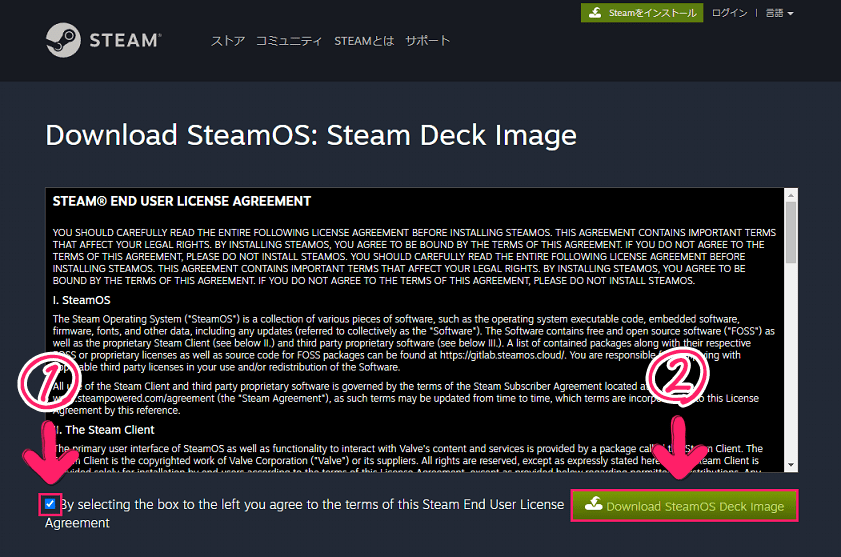Click the ログイン link
Screen dimensions: 841x557
(729, 13)
